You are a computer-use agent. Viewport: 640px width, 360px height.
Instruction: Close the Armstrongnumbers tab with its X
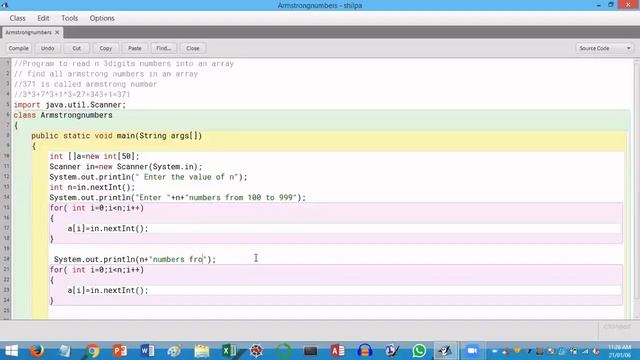(x=57, y=32)
